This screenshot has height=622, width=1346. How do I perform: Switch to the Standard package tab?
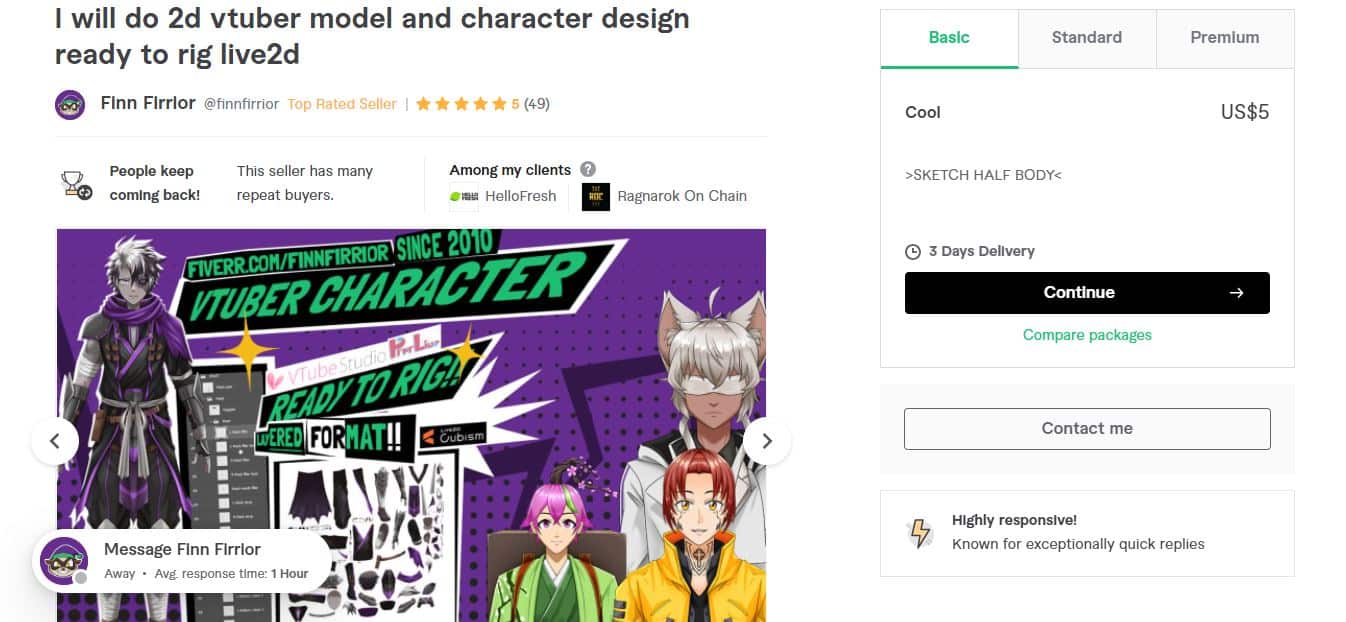[x=1086, y=37]
